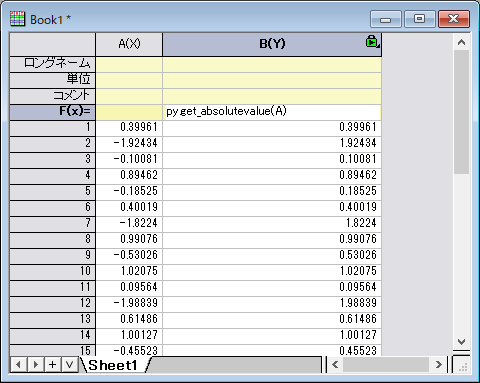Minimize the Book1 window
This screenshot has width=480, height=383.
(x=386, y=19)
